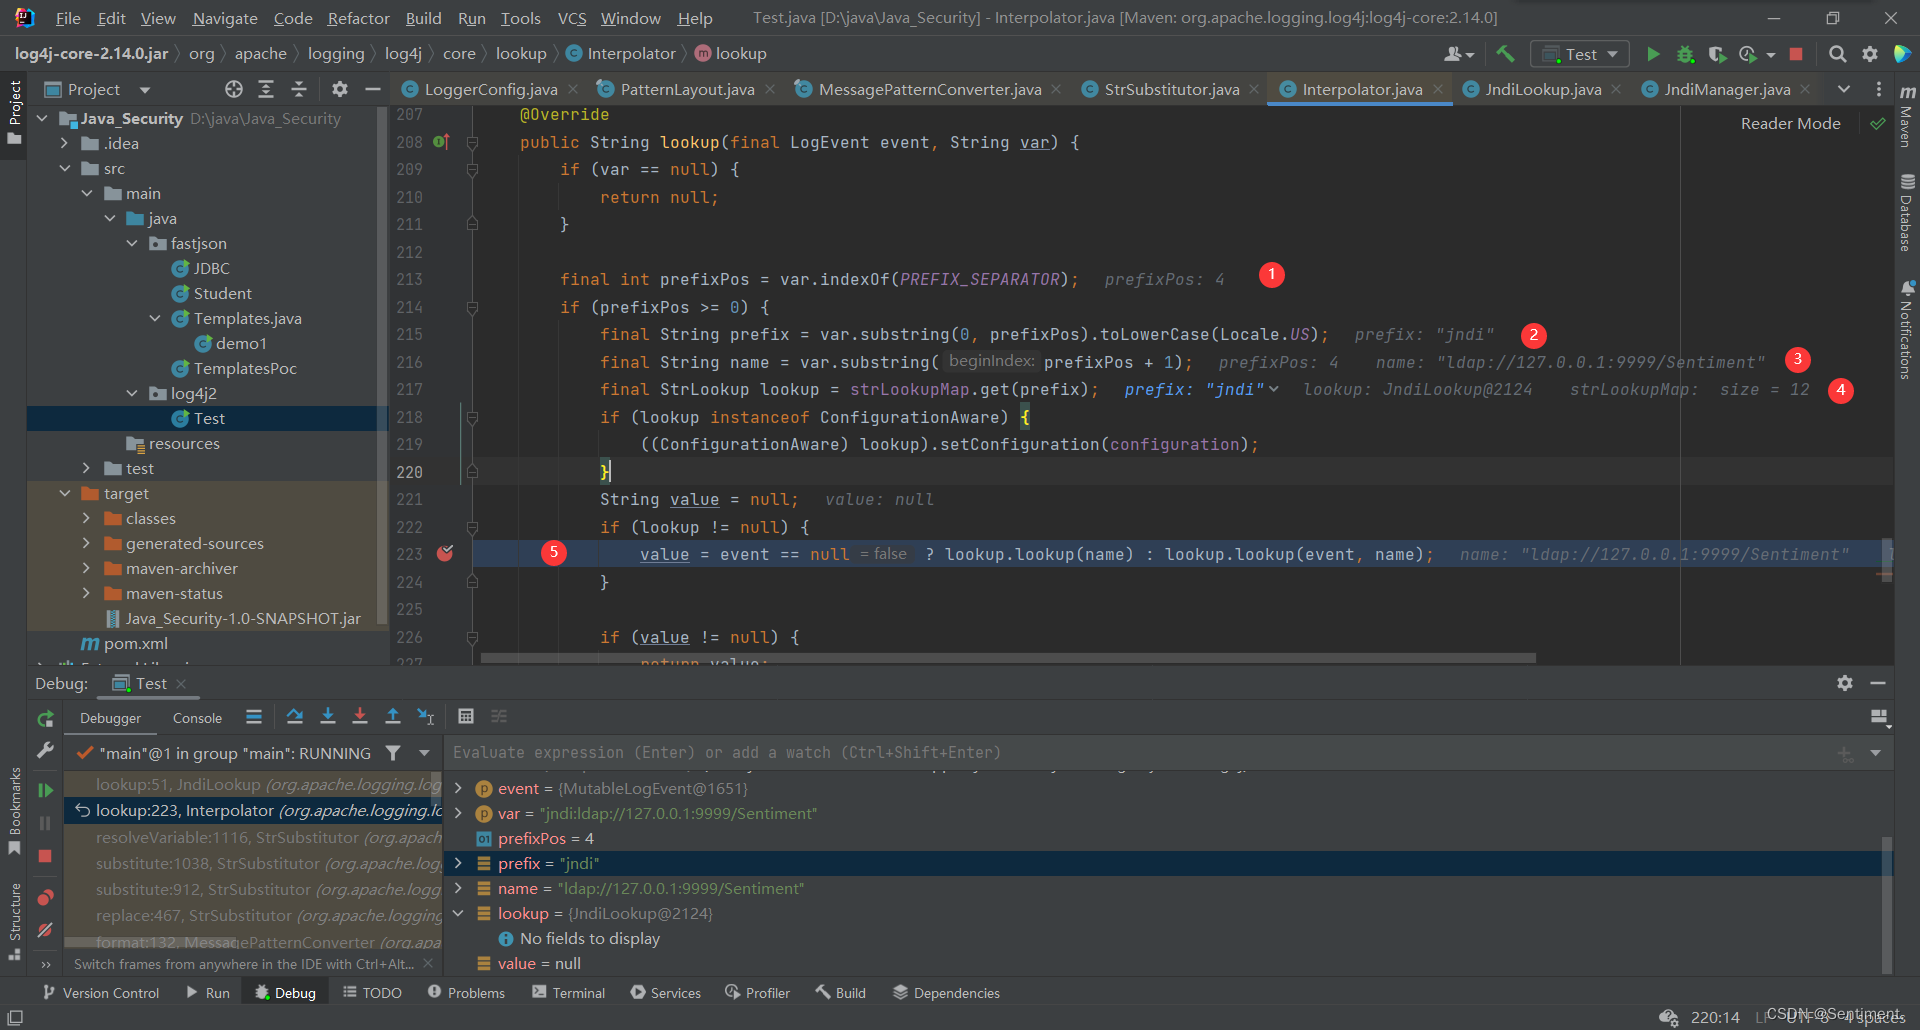Open the Refactor menu

click(x=358, y=18)
